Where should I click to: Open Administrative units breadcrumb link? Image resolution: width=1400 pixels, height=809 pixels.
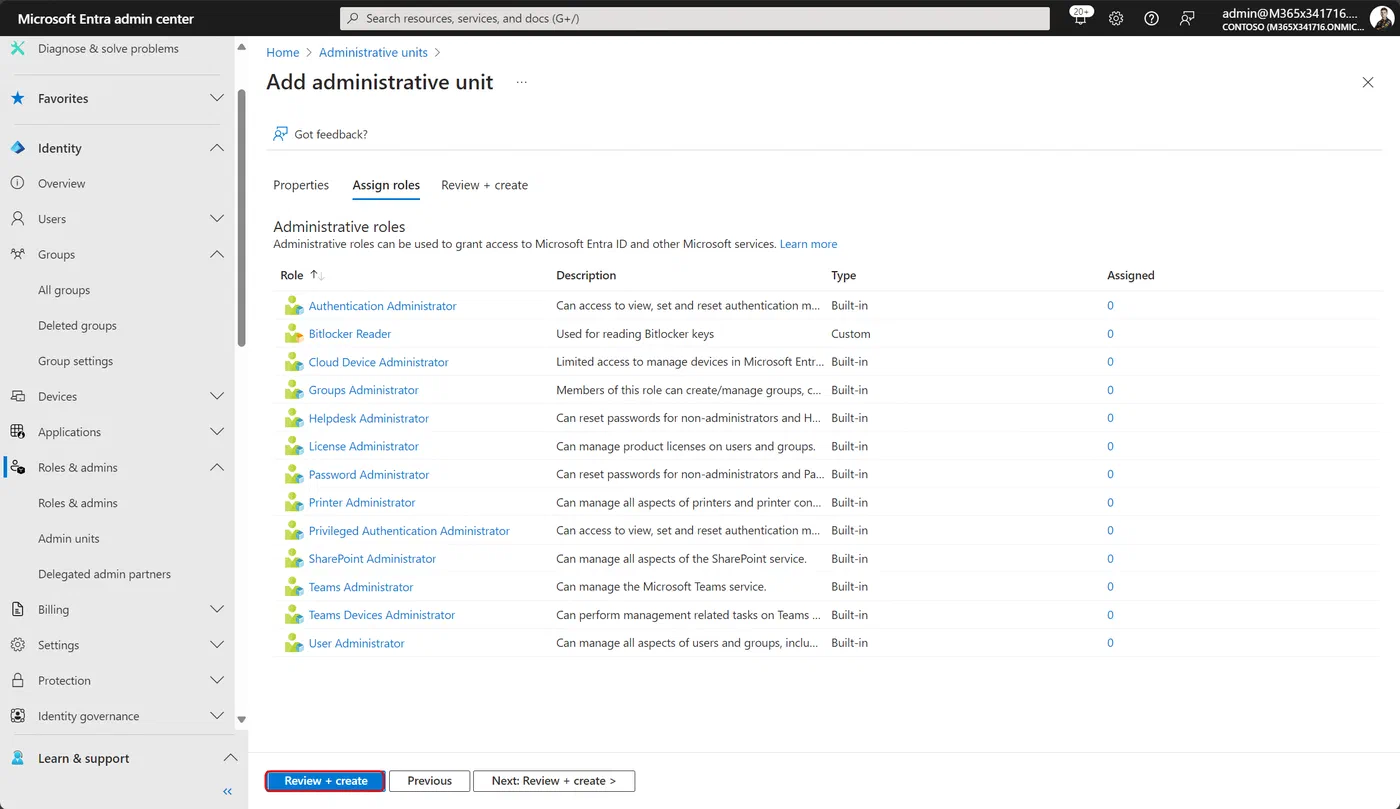click(373, 52)
